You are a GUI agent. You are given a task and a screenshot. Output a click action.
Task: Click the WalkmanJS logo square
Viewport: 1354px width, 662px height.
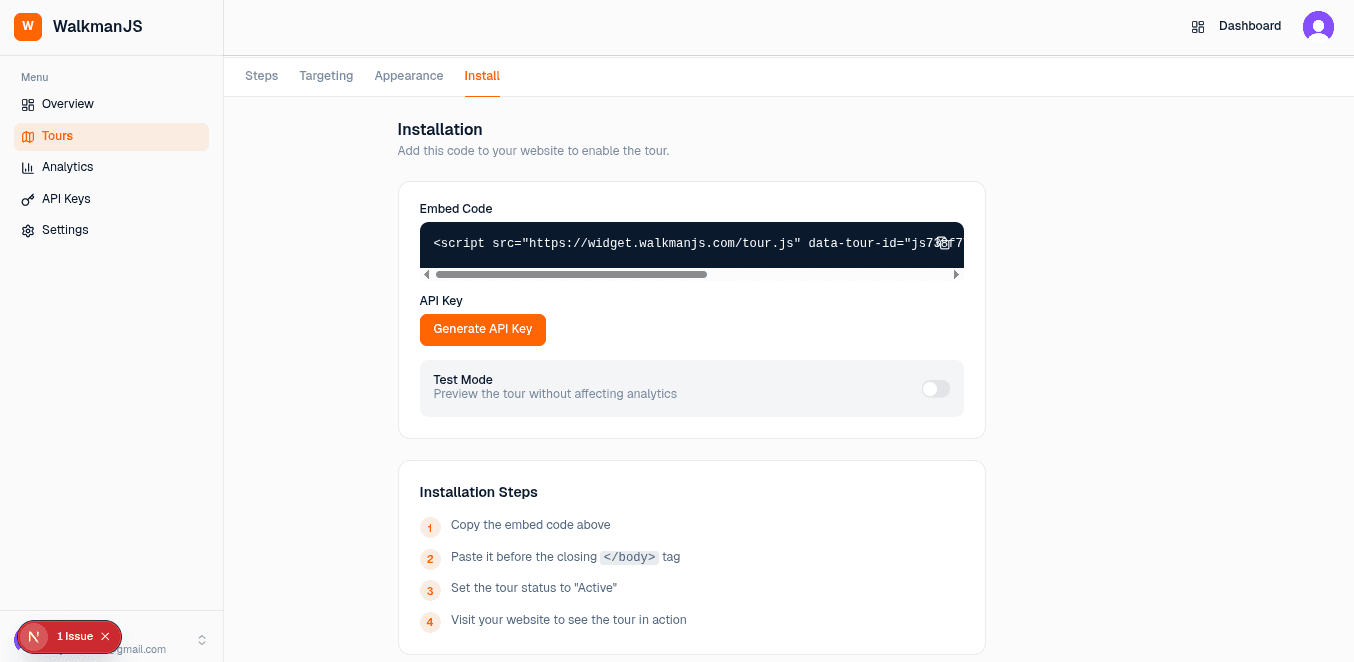27,26
